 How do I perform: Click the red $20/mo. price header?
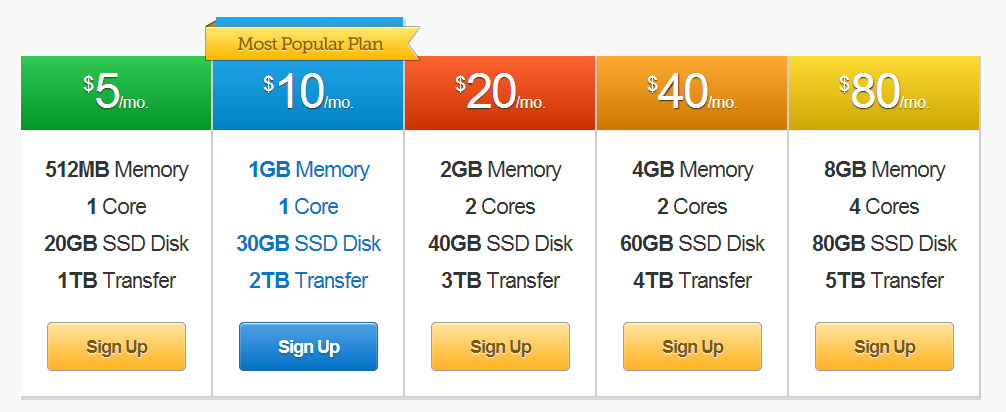coord(500,93)
